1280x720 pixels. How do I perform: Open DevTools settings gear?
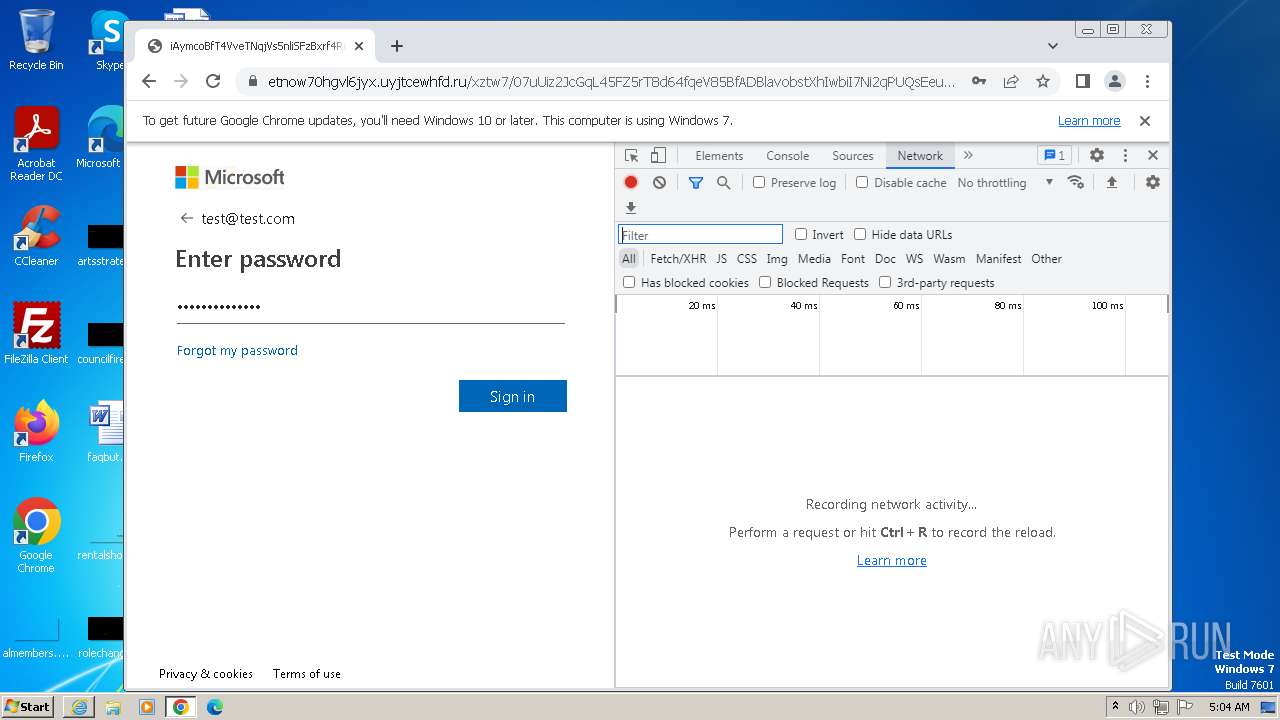tap(1097, 156)
